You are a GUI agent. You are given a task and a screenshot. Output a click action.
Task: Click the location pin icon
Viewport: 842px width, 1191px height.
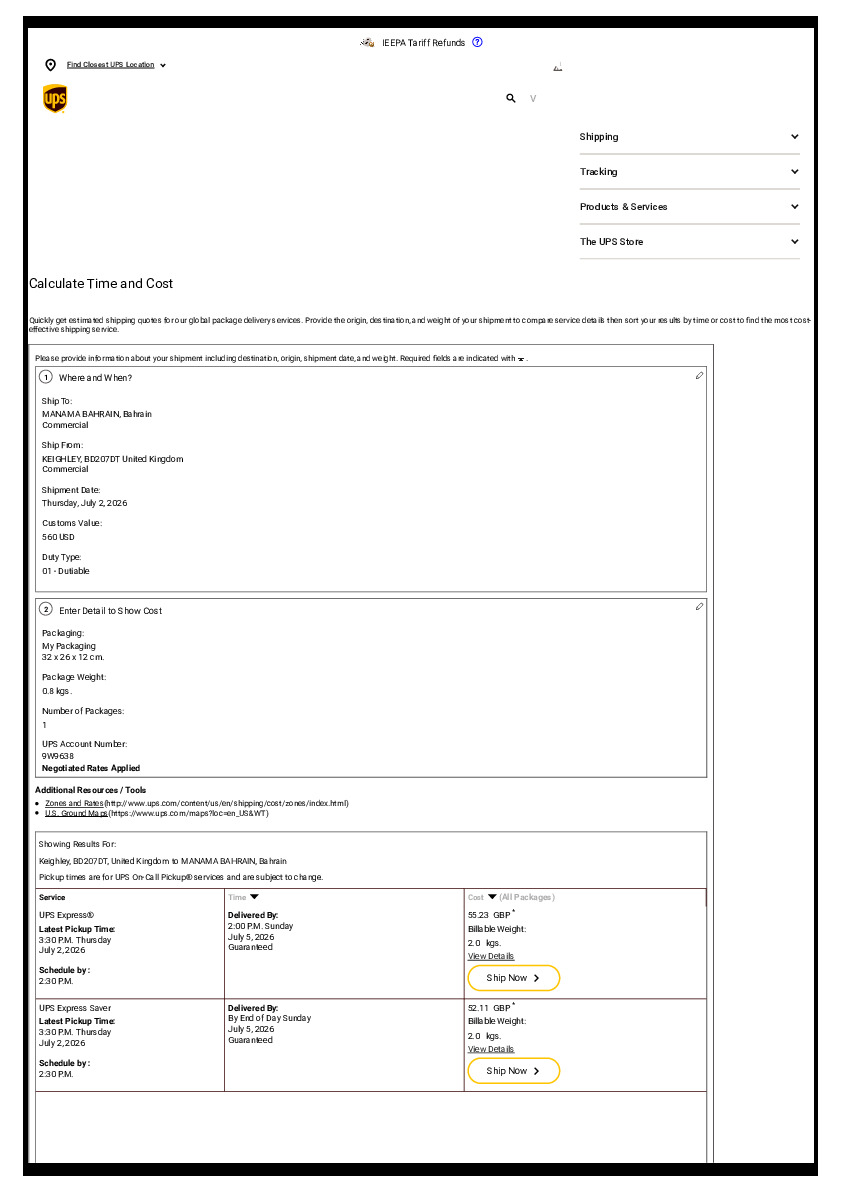pyautogui.click(x=51, y=65)
